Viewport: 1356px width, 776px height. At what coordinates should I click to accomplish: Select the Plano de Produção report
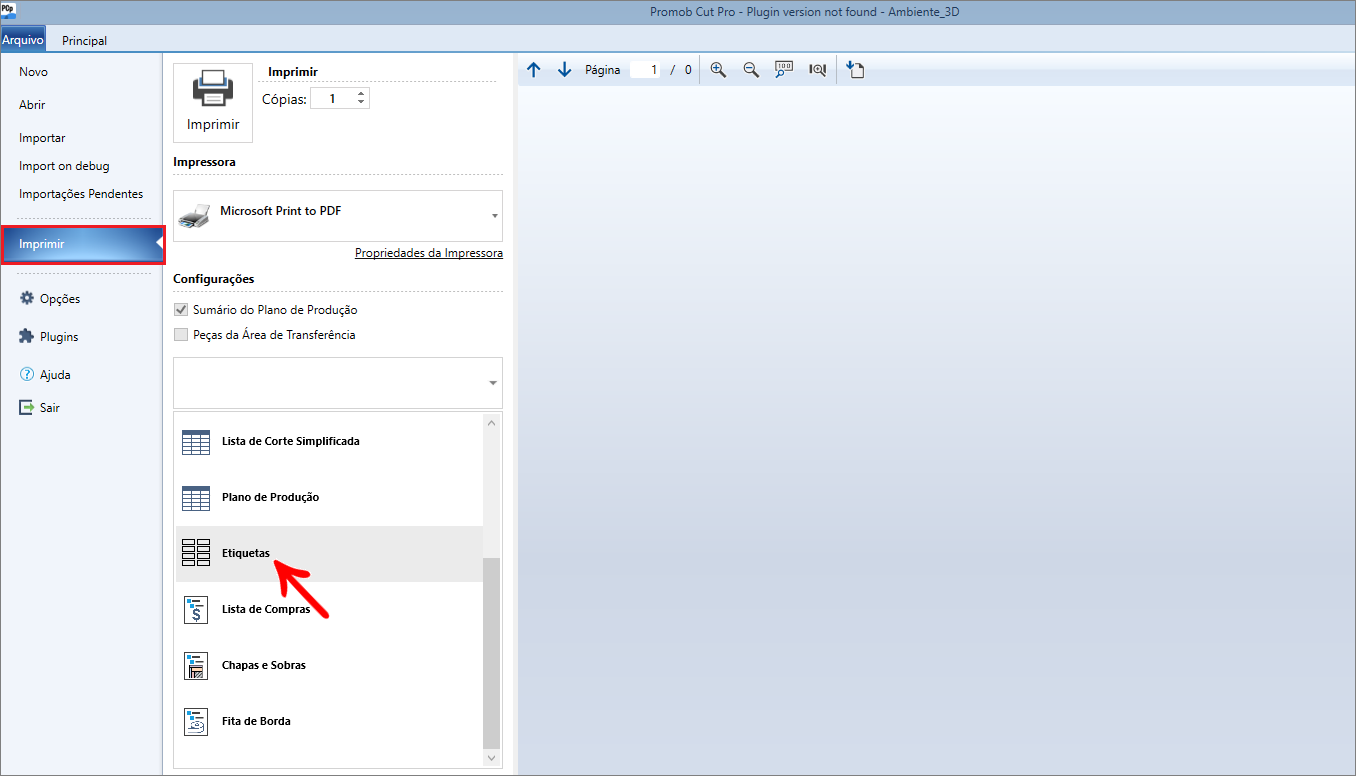pos(329,498)
